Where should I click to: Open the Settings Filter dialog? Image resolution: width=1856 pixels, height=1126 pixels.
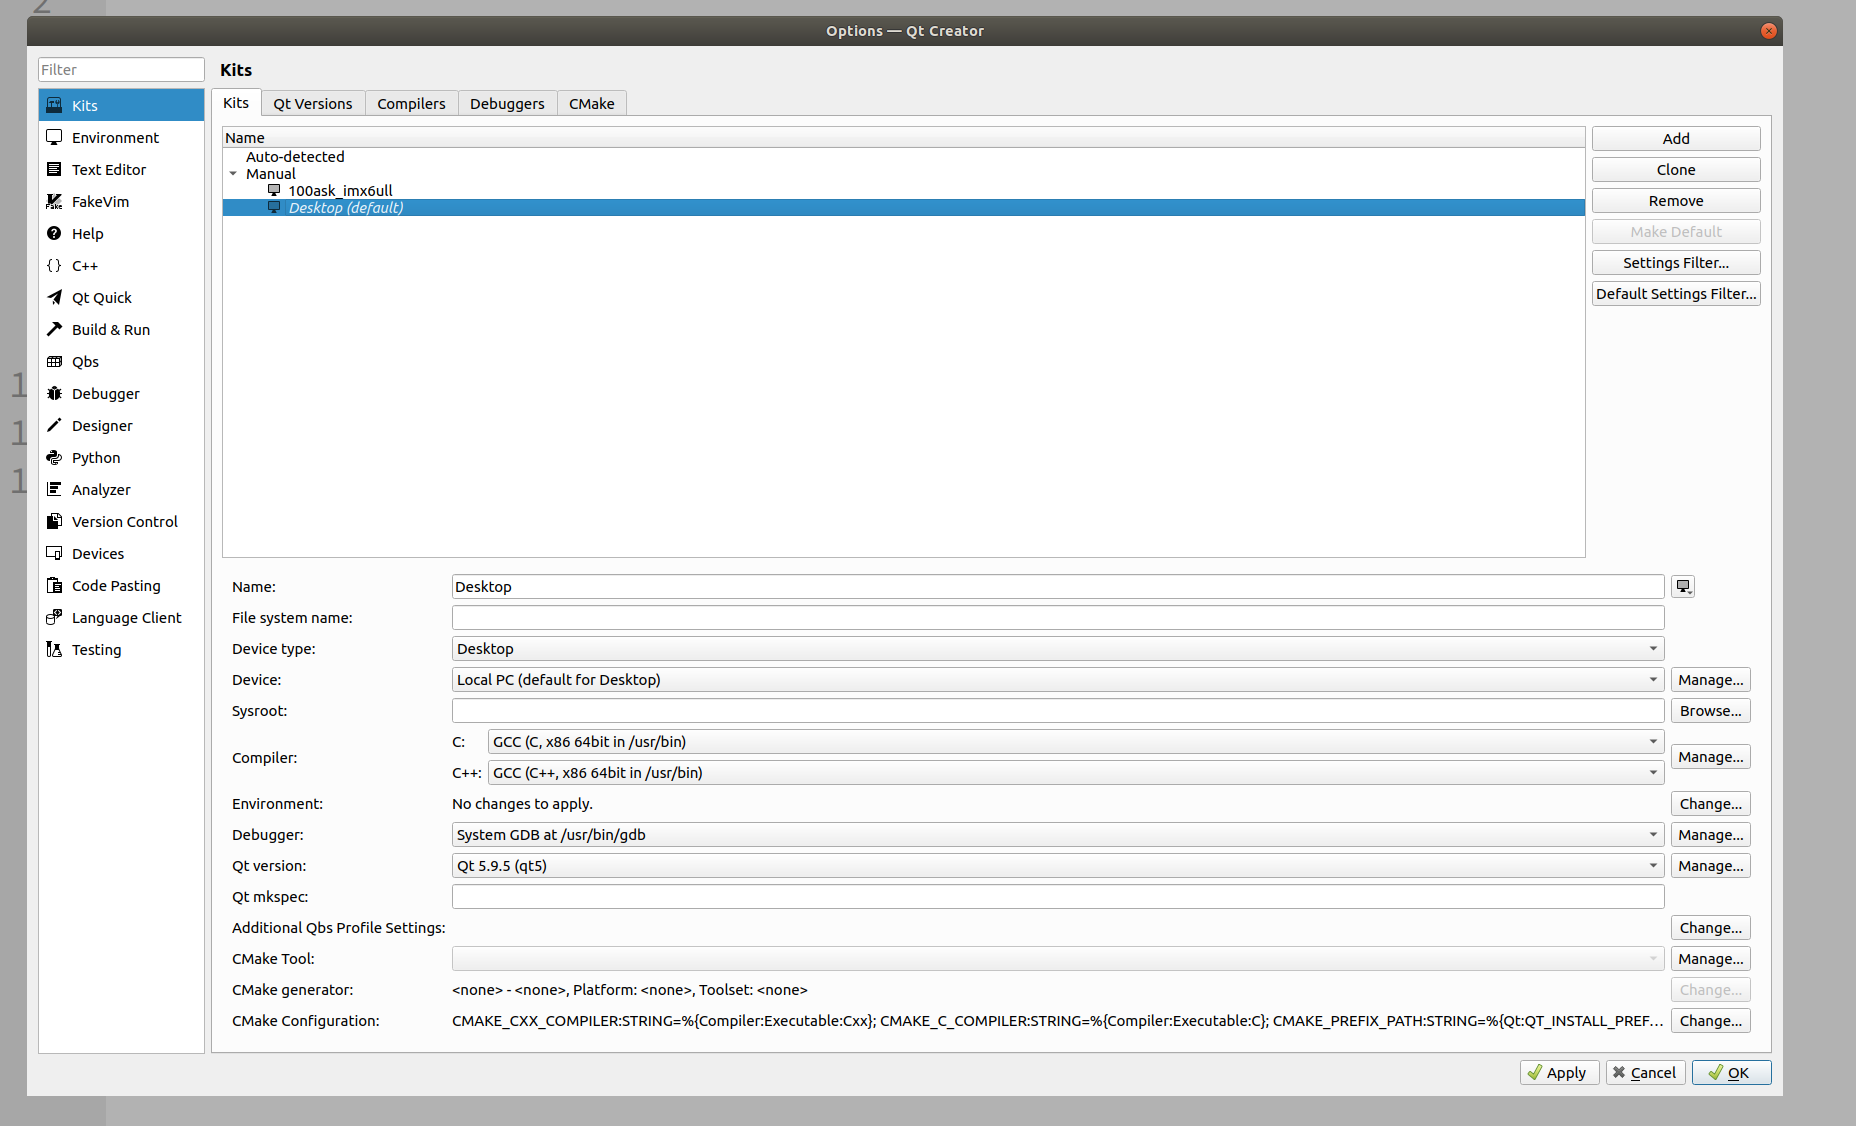tap(1676, 263)
